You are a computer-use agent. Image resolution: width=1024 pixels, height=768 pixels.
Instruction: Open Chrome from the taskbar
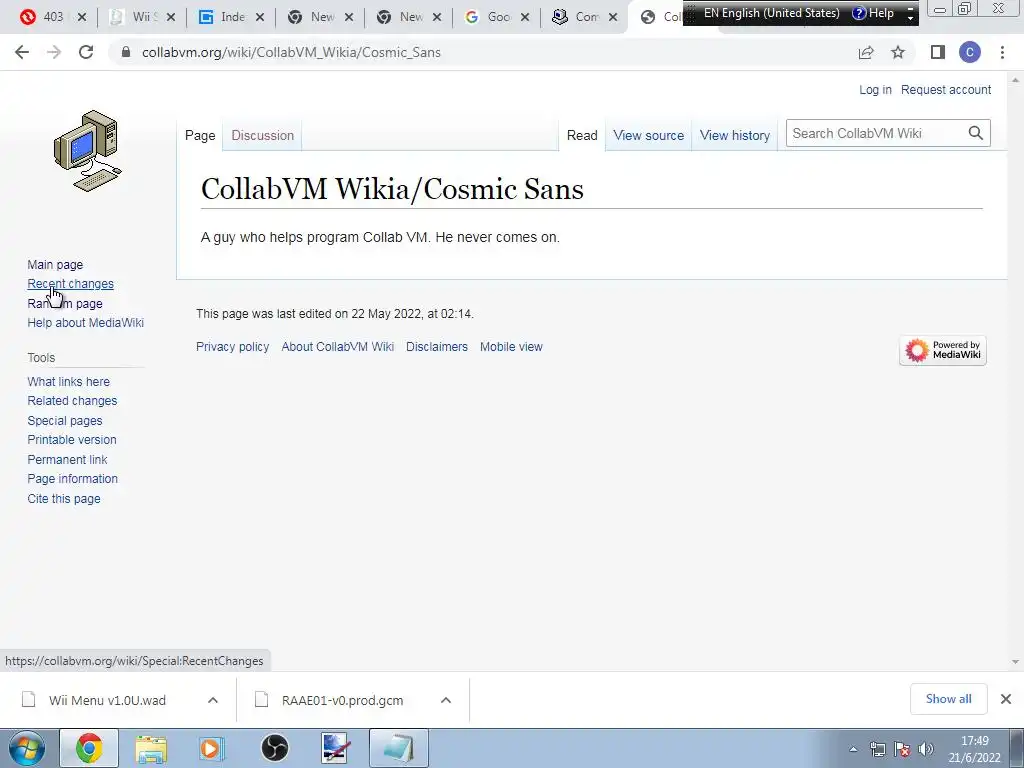coord(89,748)
